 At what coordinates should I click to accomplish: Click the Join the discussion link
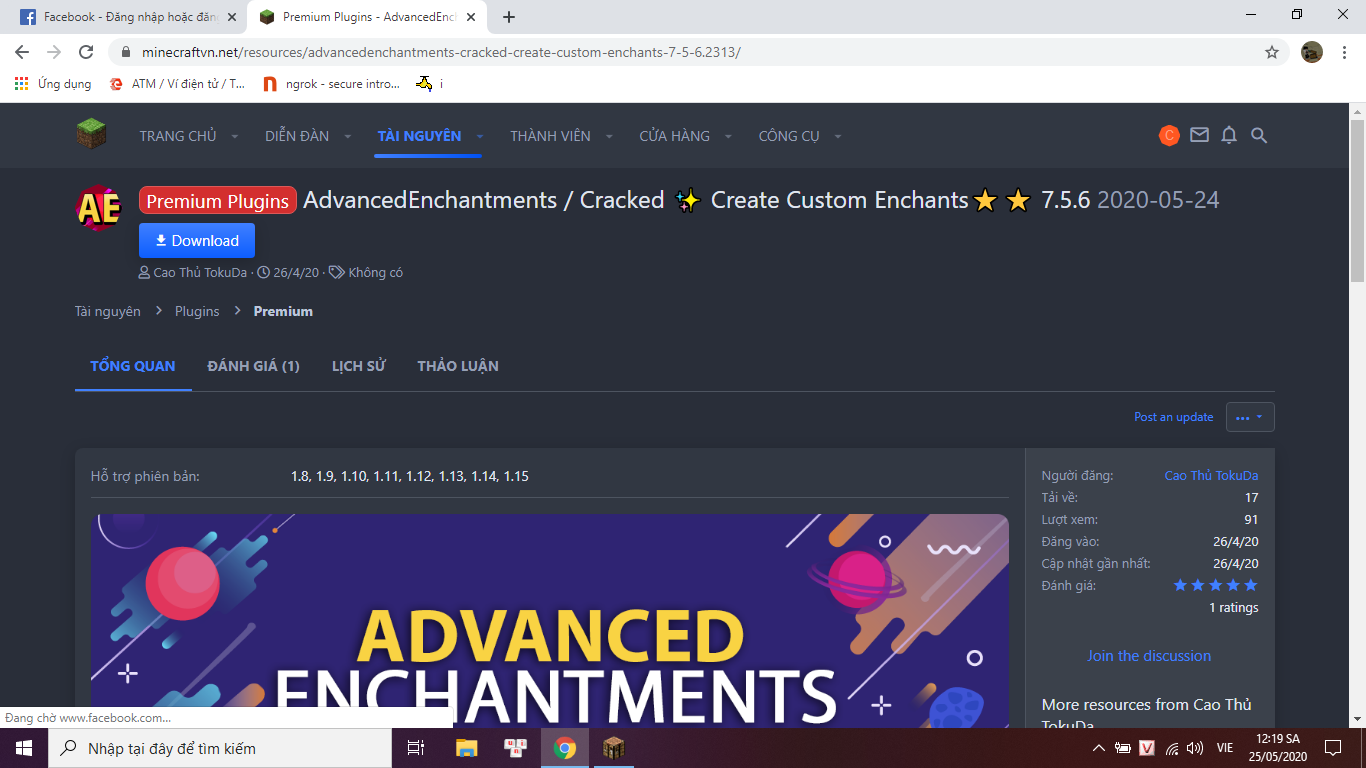[x=1149, y=656]
